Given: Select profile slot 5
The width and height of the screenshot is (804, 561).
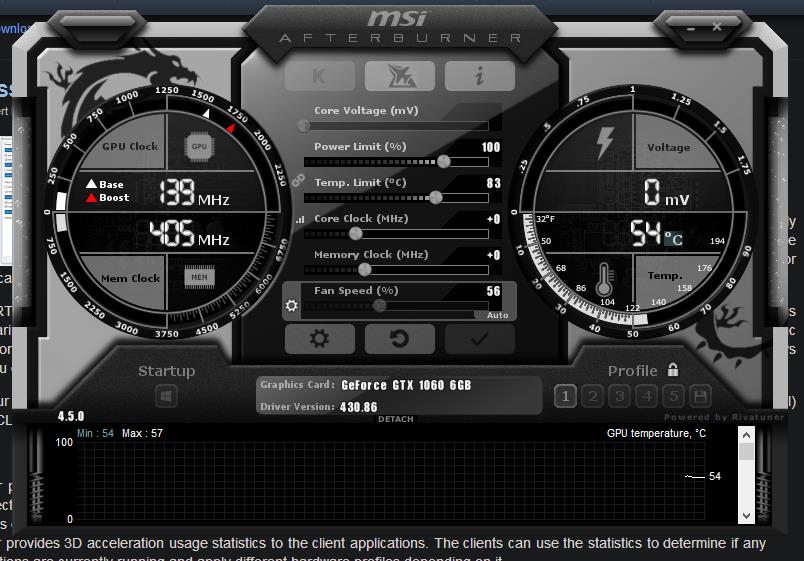Looking at the screenshot, I should pyautogui.click(x=674, y=396).
